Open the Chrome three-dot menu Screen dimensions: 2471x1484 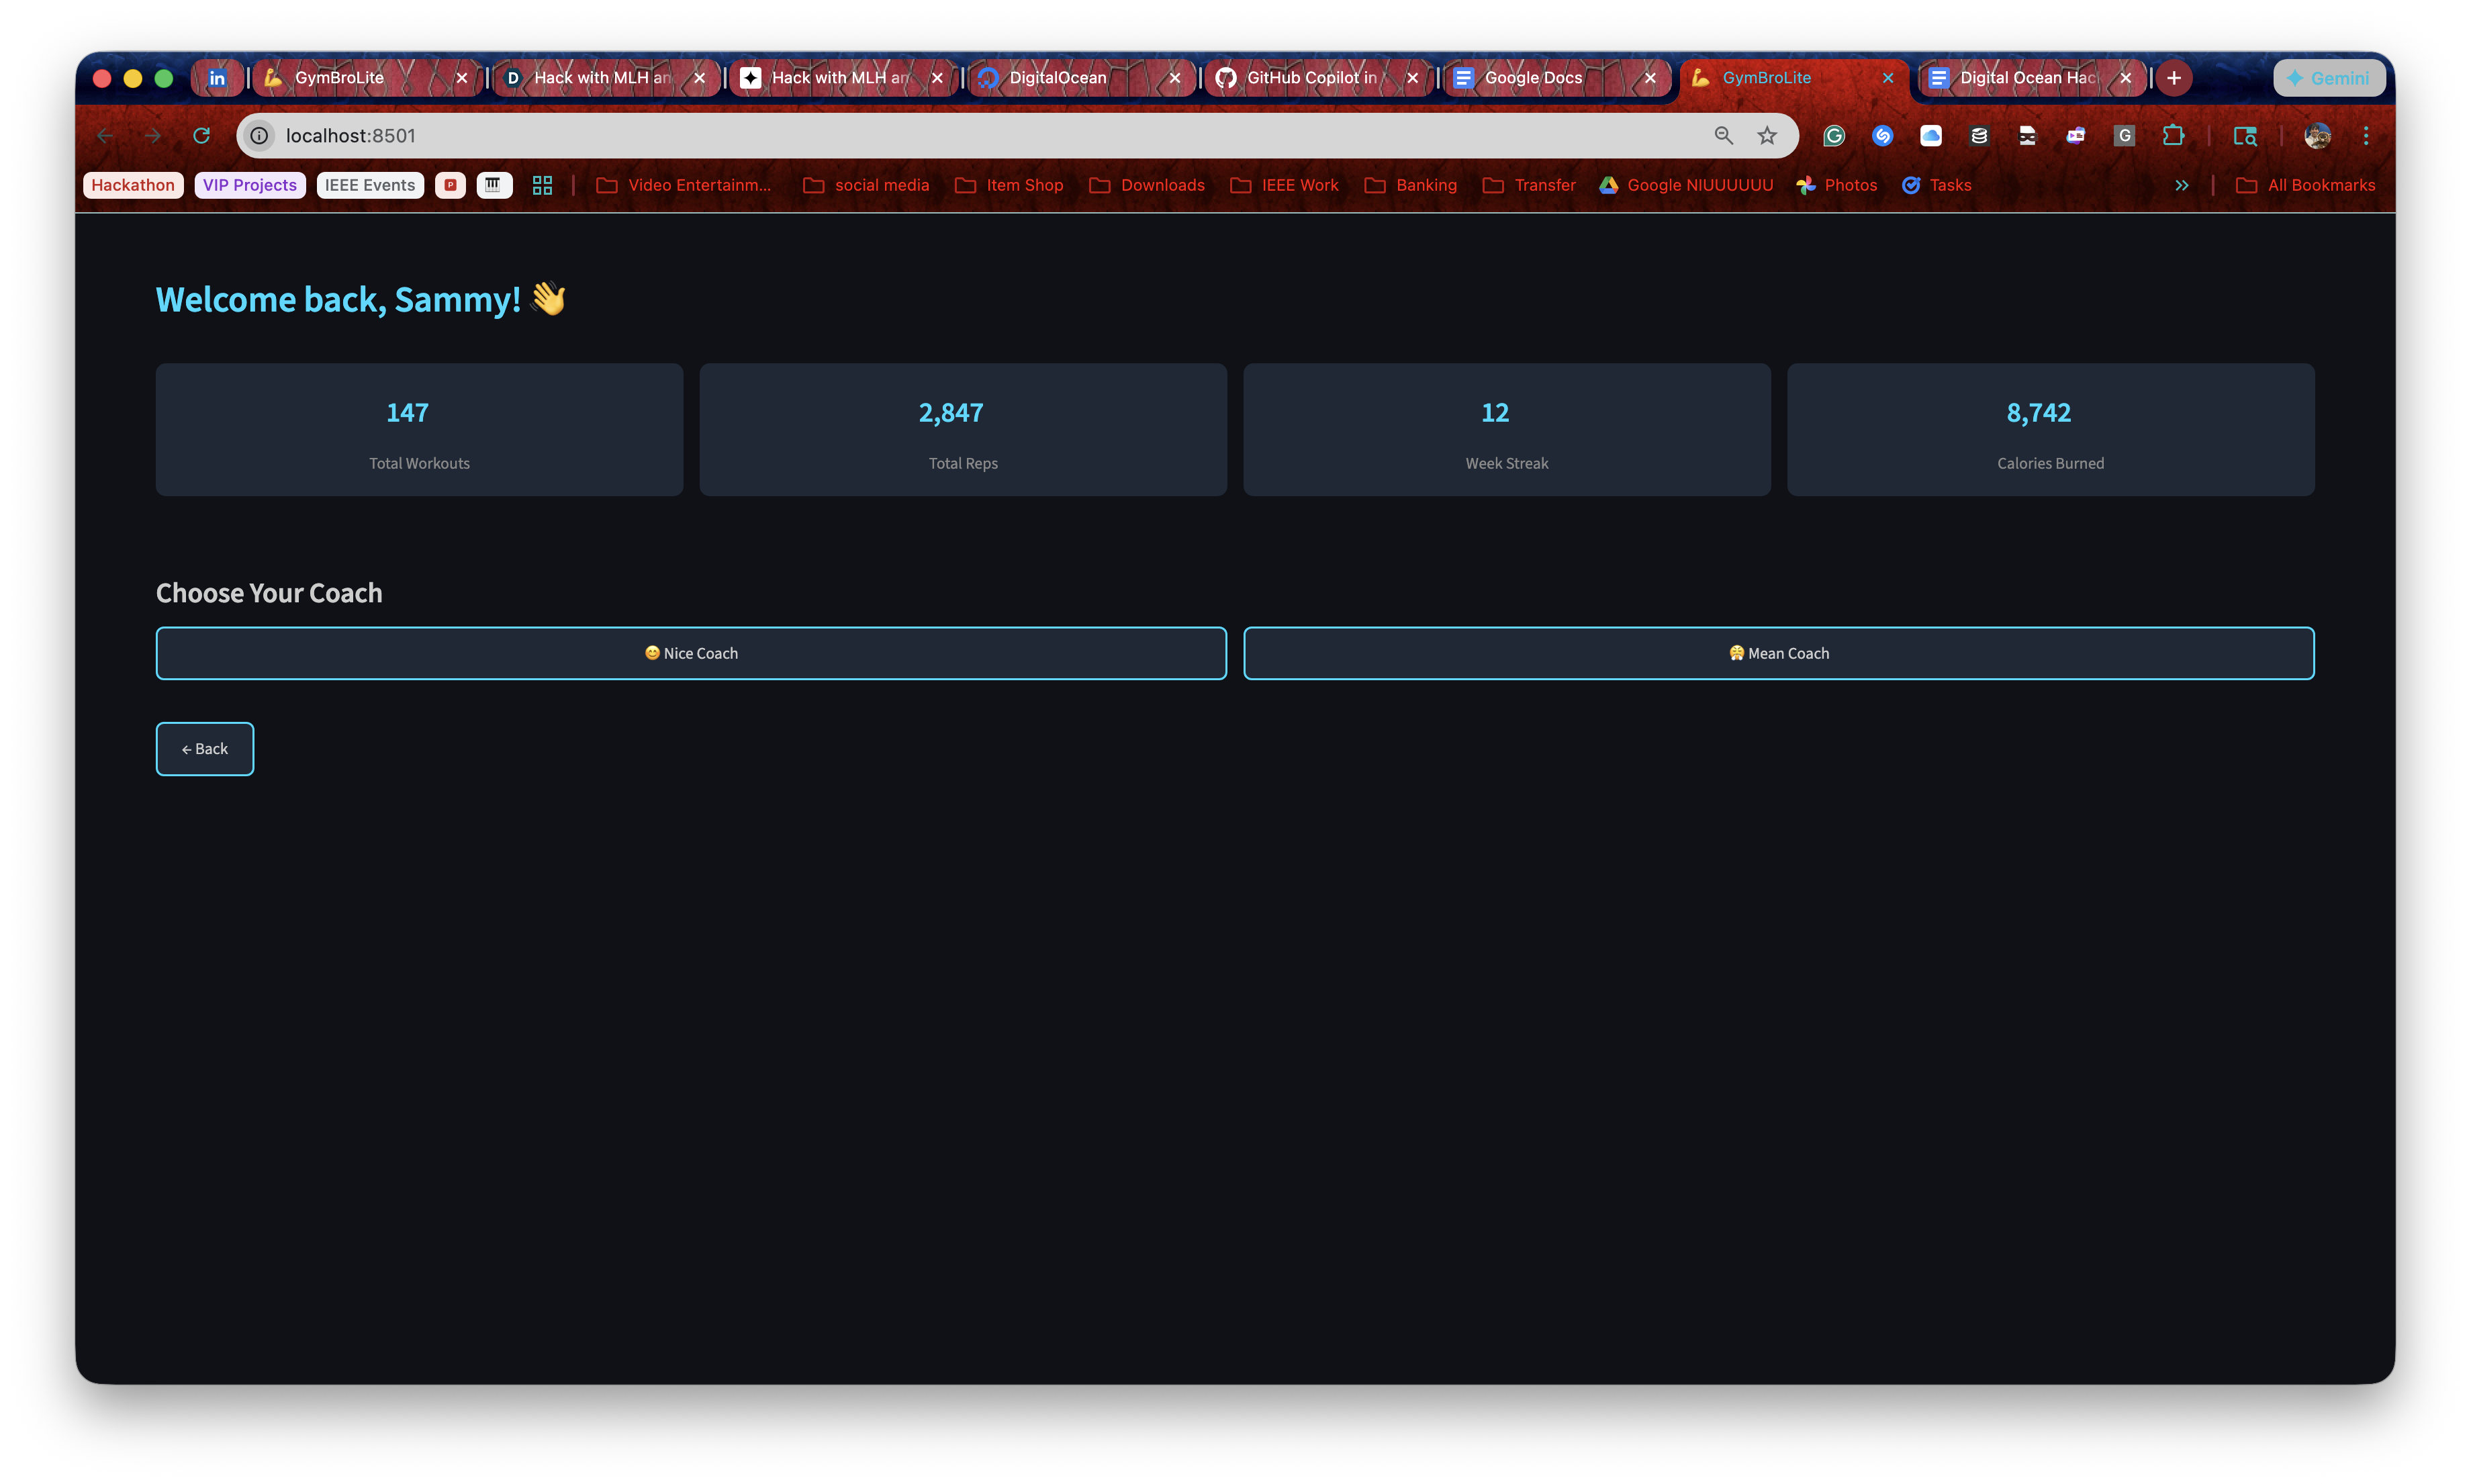tap(2365, 135)
